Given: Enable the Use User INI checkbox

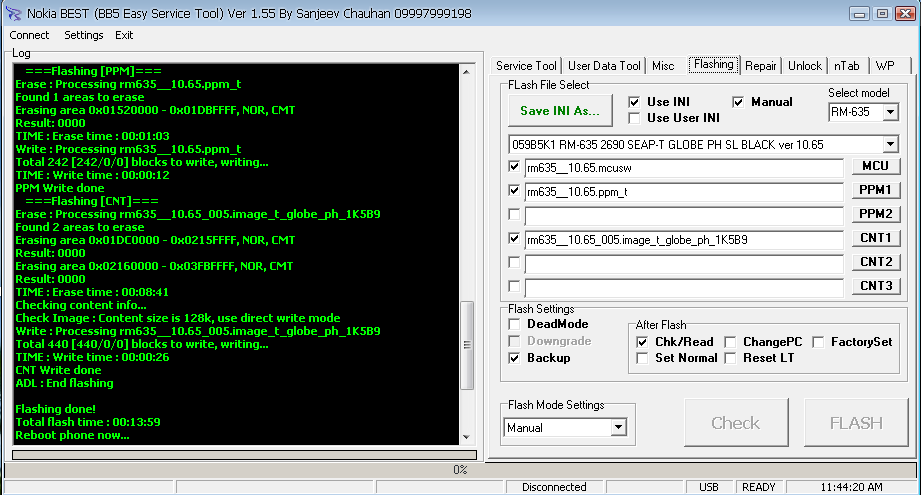Looking at the screenshot, I should pos(634,118).
